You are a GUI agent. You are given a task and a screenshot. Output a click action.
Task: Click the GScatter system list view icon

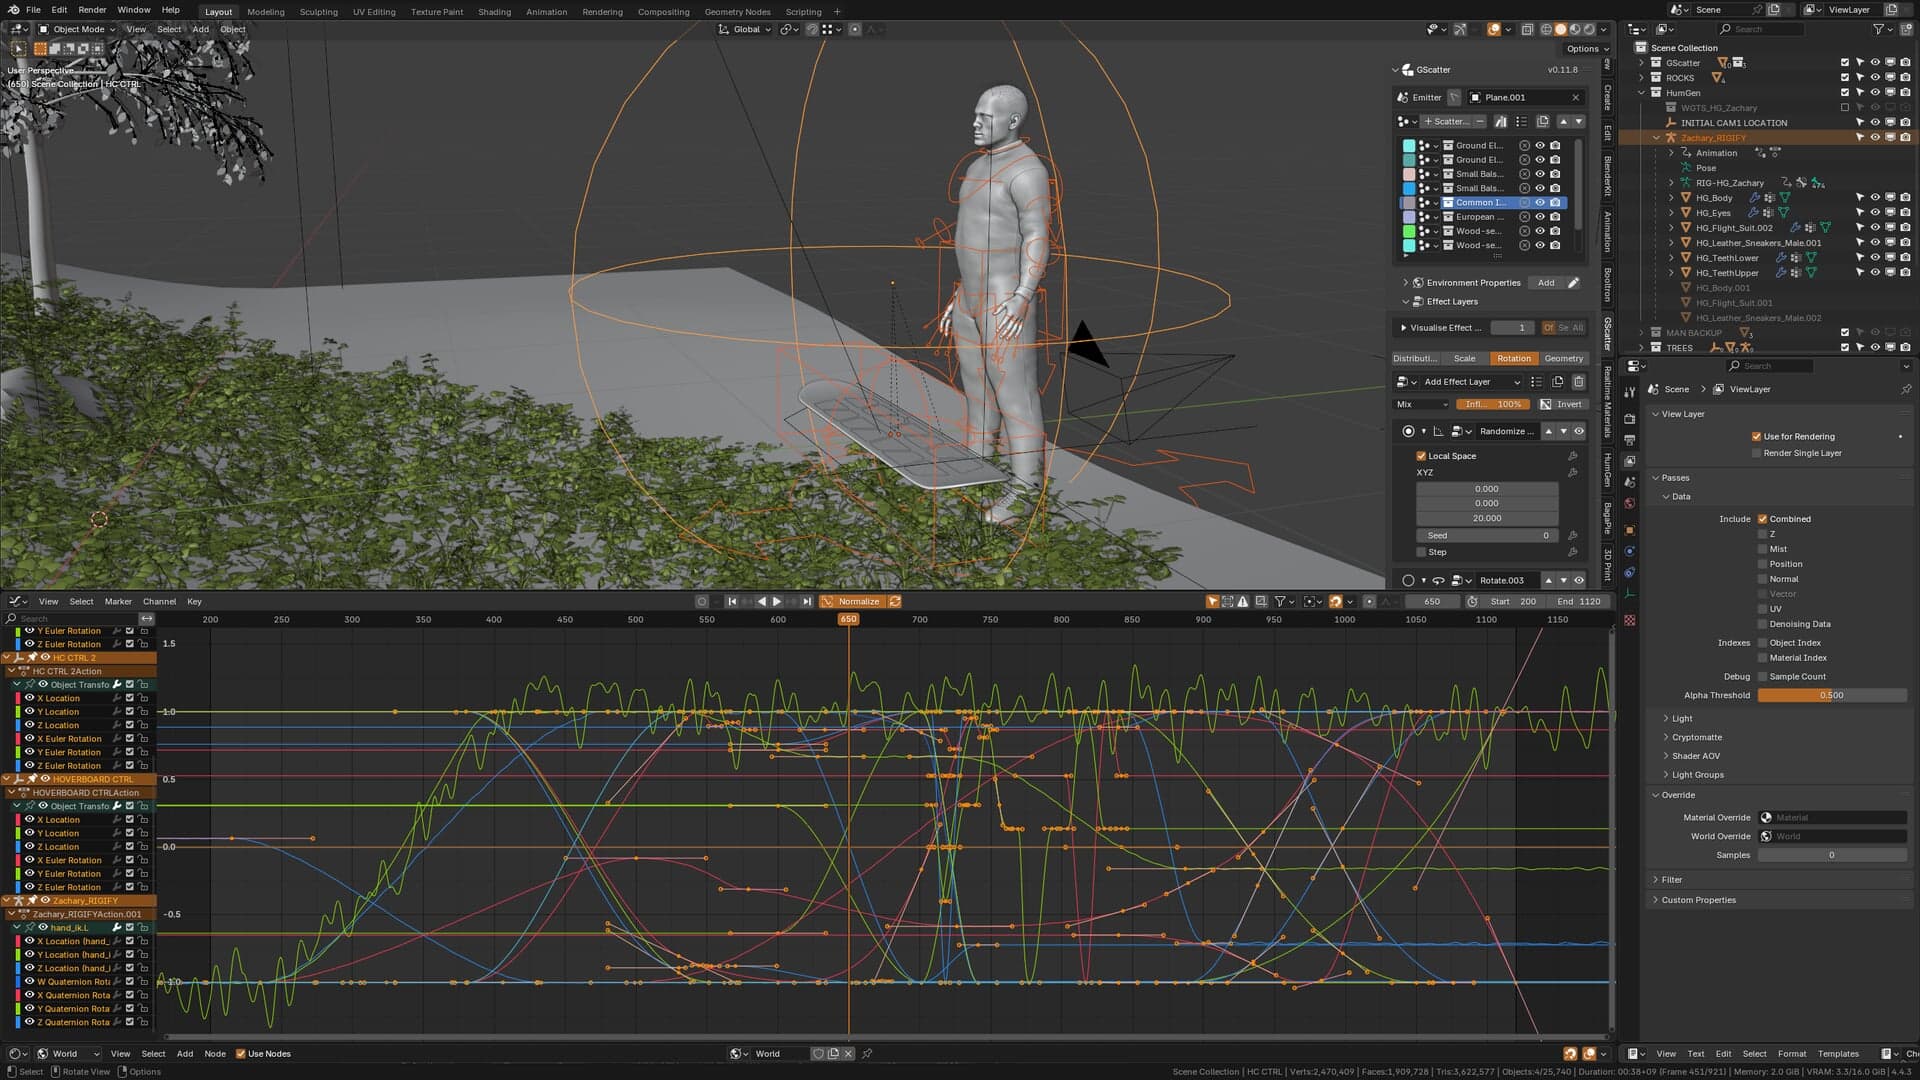pos(1521,121)
